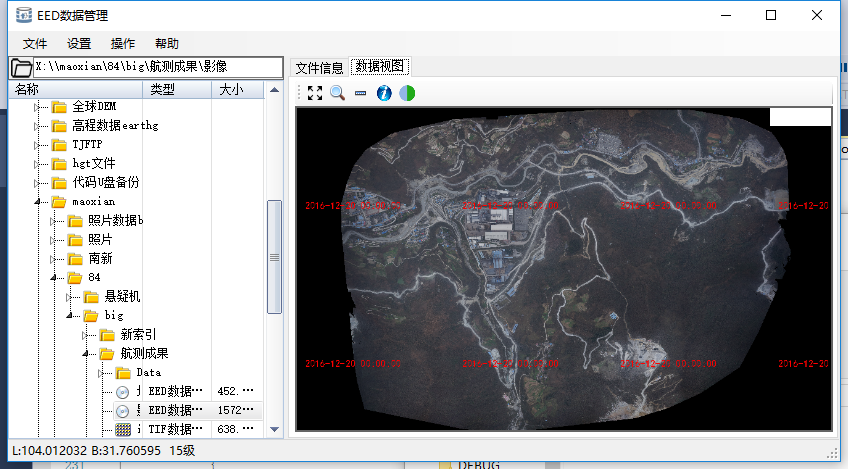Viewport: 848px width, 469px height.
Task: Select the magnifier zoom tool
Action: pos(337,93)
